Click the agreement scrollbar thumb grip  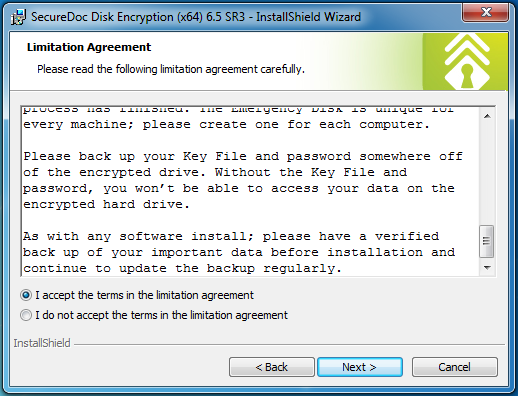[x=487, y=241]
